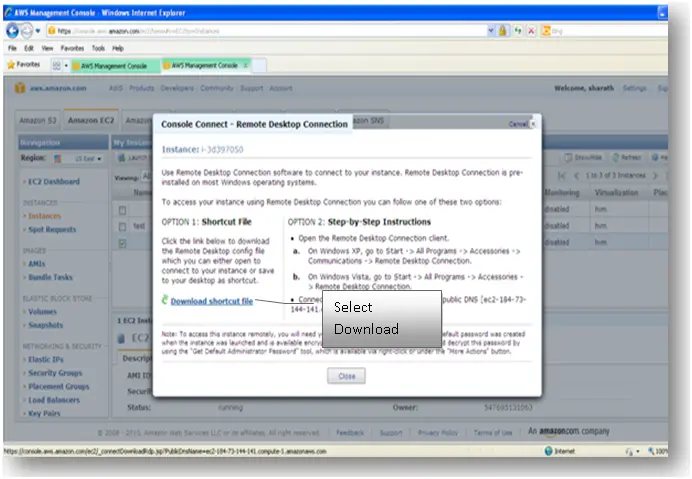Tick the checkbox in the 'test' instance row

point(122,226)
